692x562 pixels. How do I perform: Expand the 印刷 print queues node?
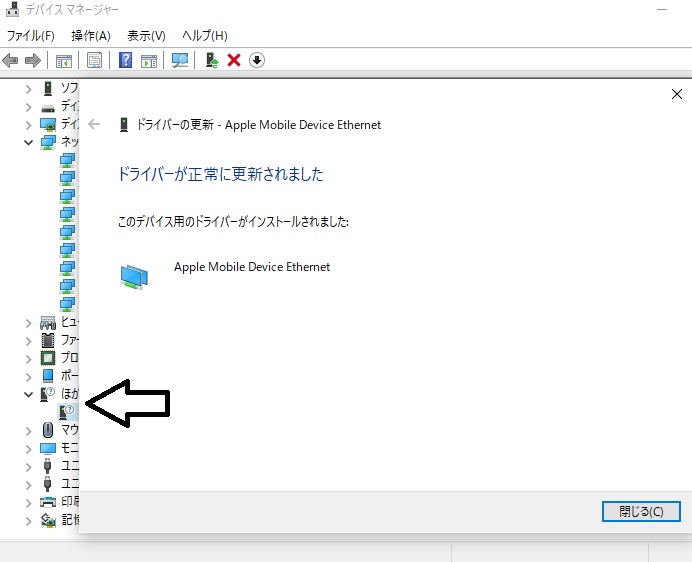click(29, 503)
